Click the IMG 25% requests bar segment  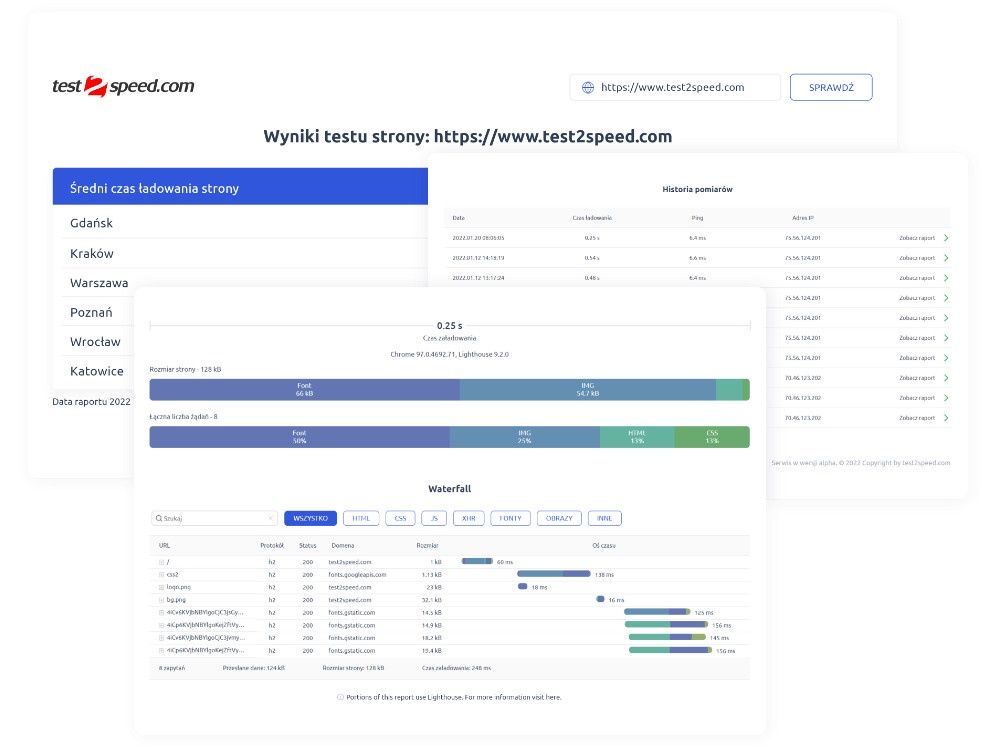525,437
